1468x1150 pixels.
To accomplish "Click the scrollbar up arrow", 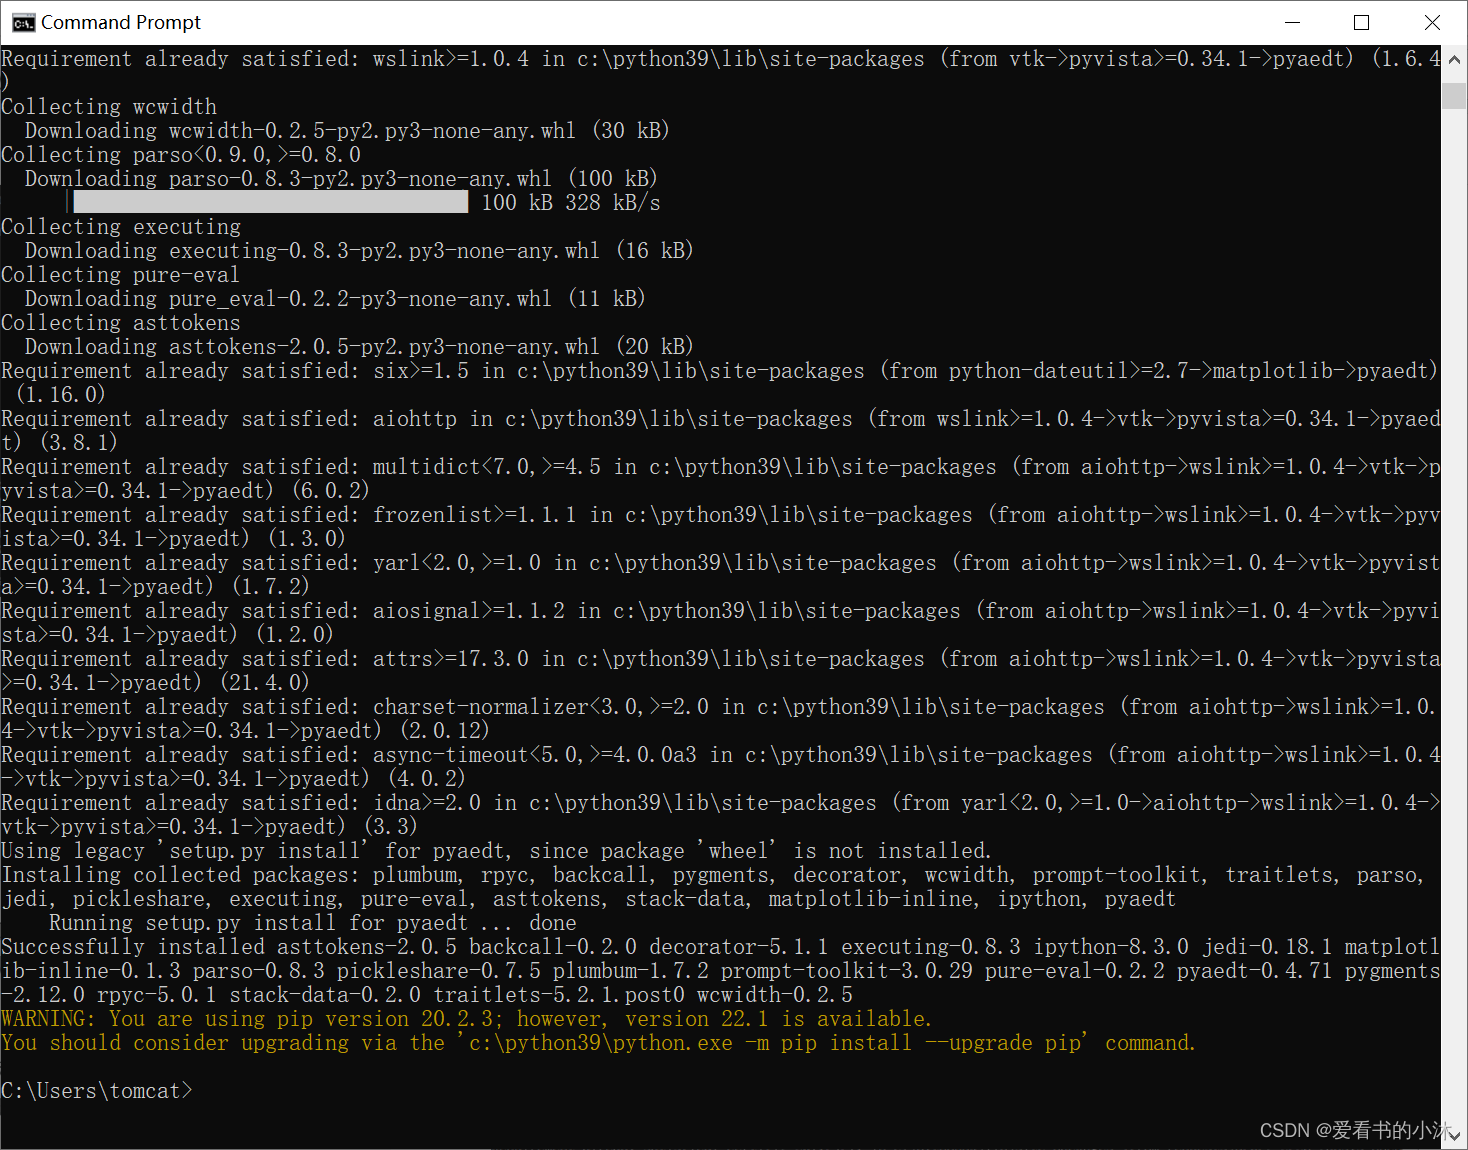I will coord(1454,59).
